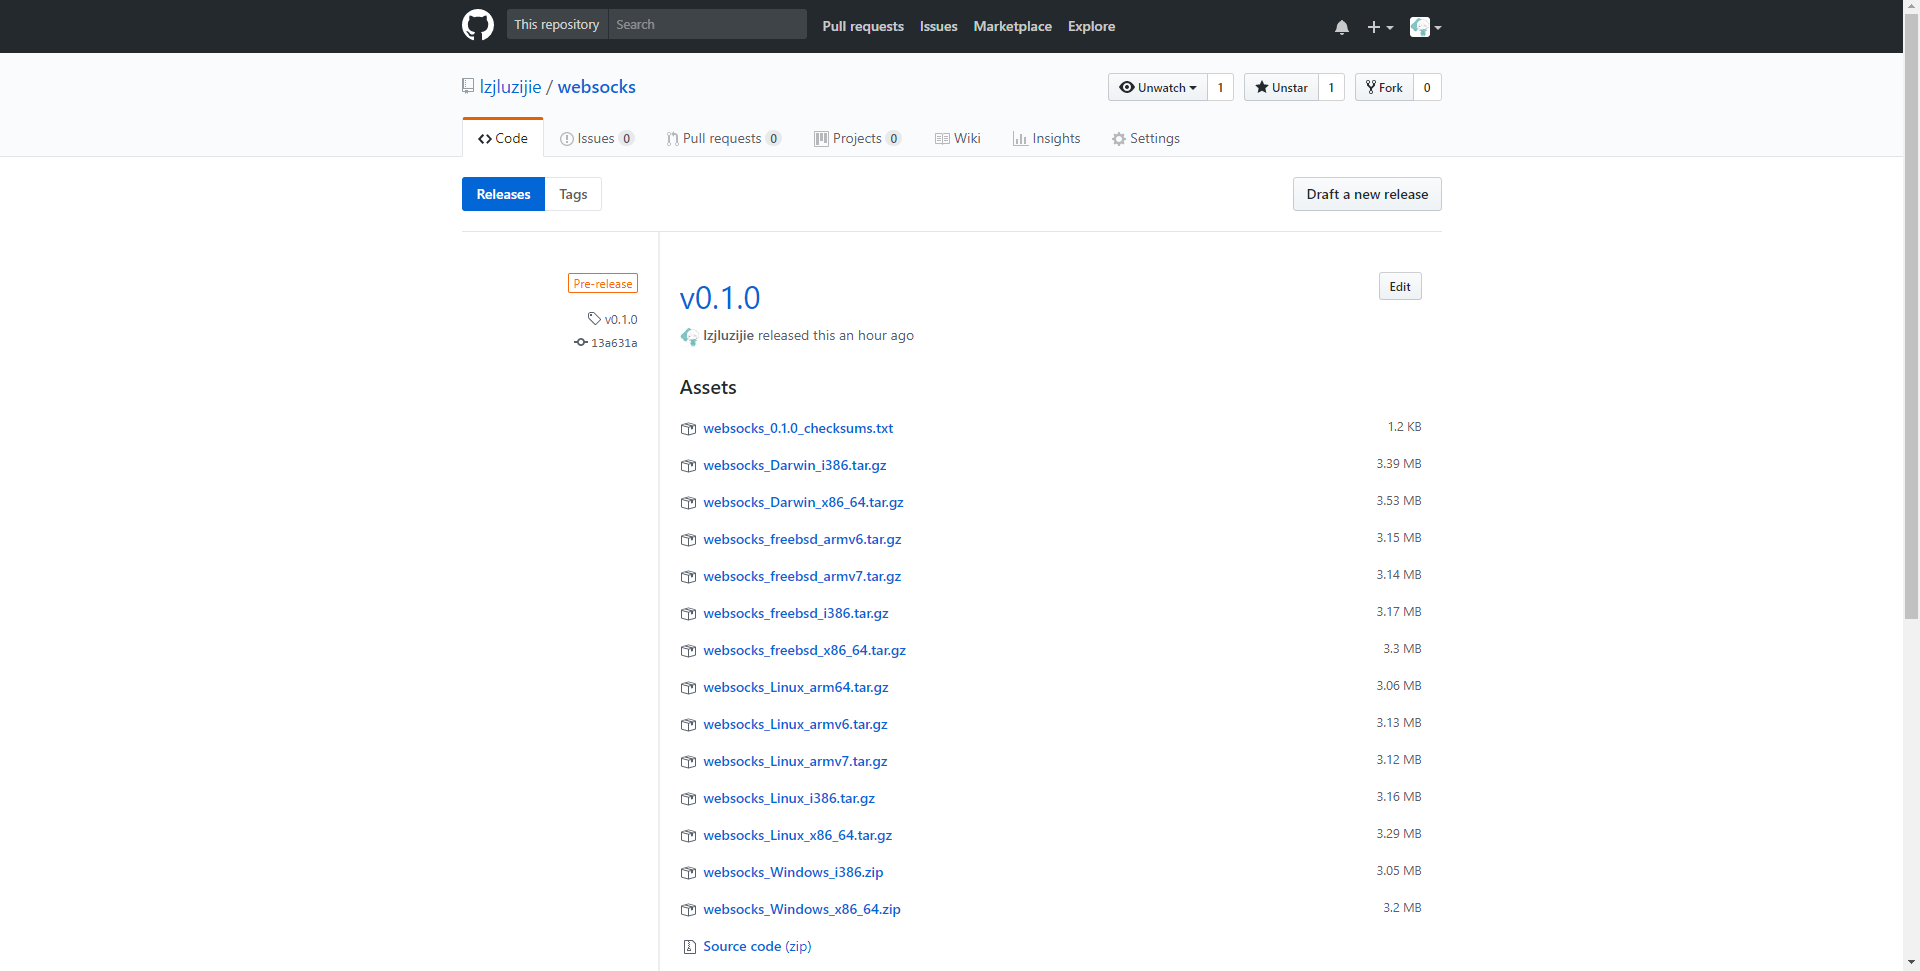
Task: Download websocks_Darwin_x86_64.tar.gz
Action: pyautogui.click(x=803, y=502)
